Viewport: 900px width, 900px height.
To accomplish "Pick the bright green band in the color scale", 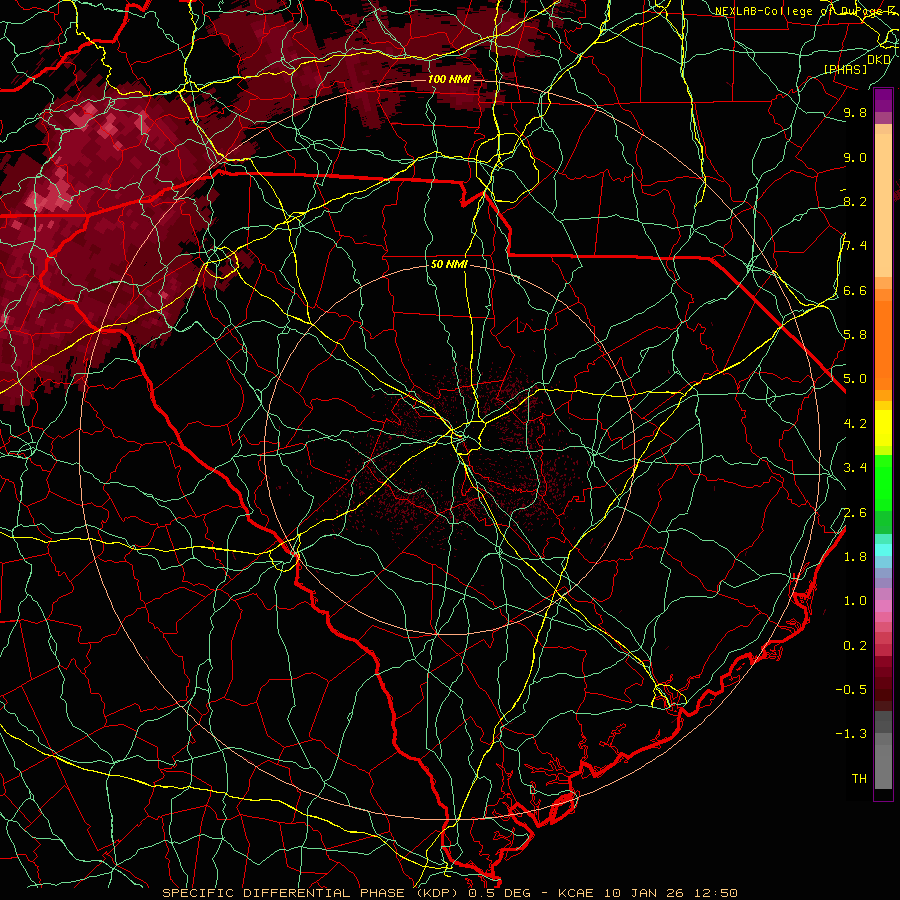I will 883,482.
